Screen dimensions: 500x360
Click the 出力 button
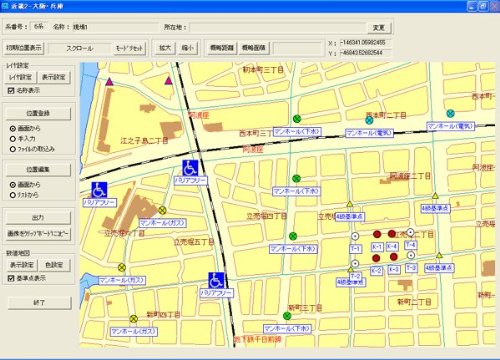pyautogui.click(x=38, y=217)
